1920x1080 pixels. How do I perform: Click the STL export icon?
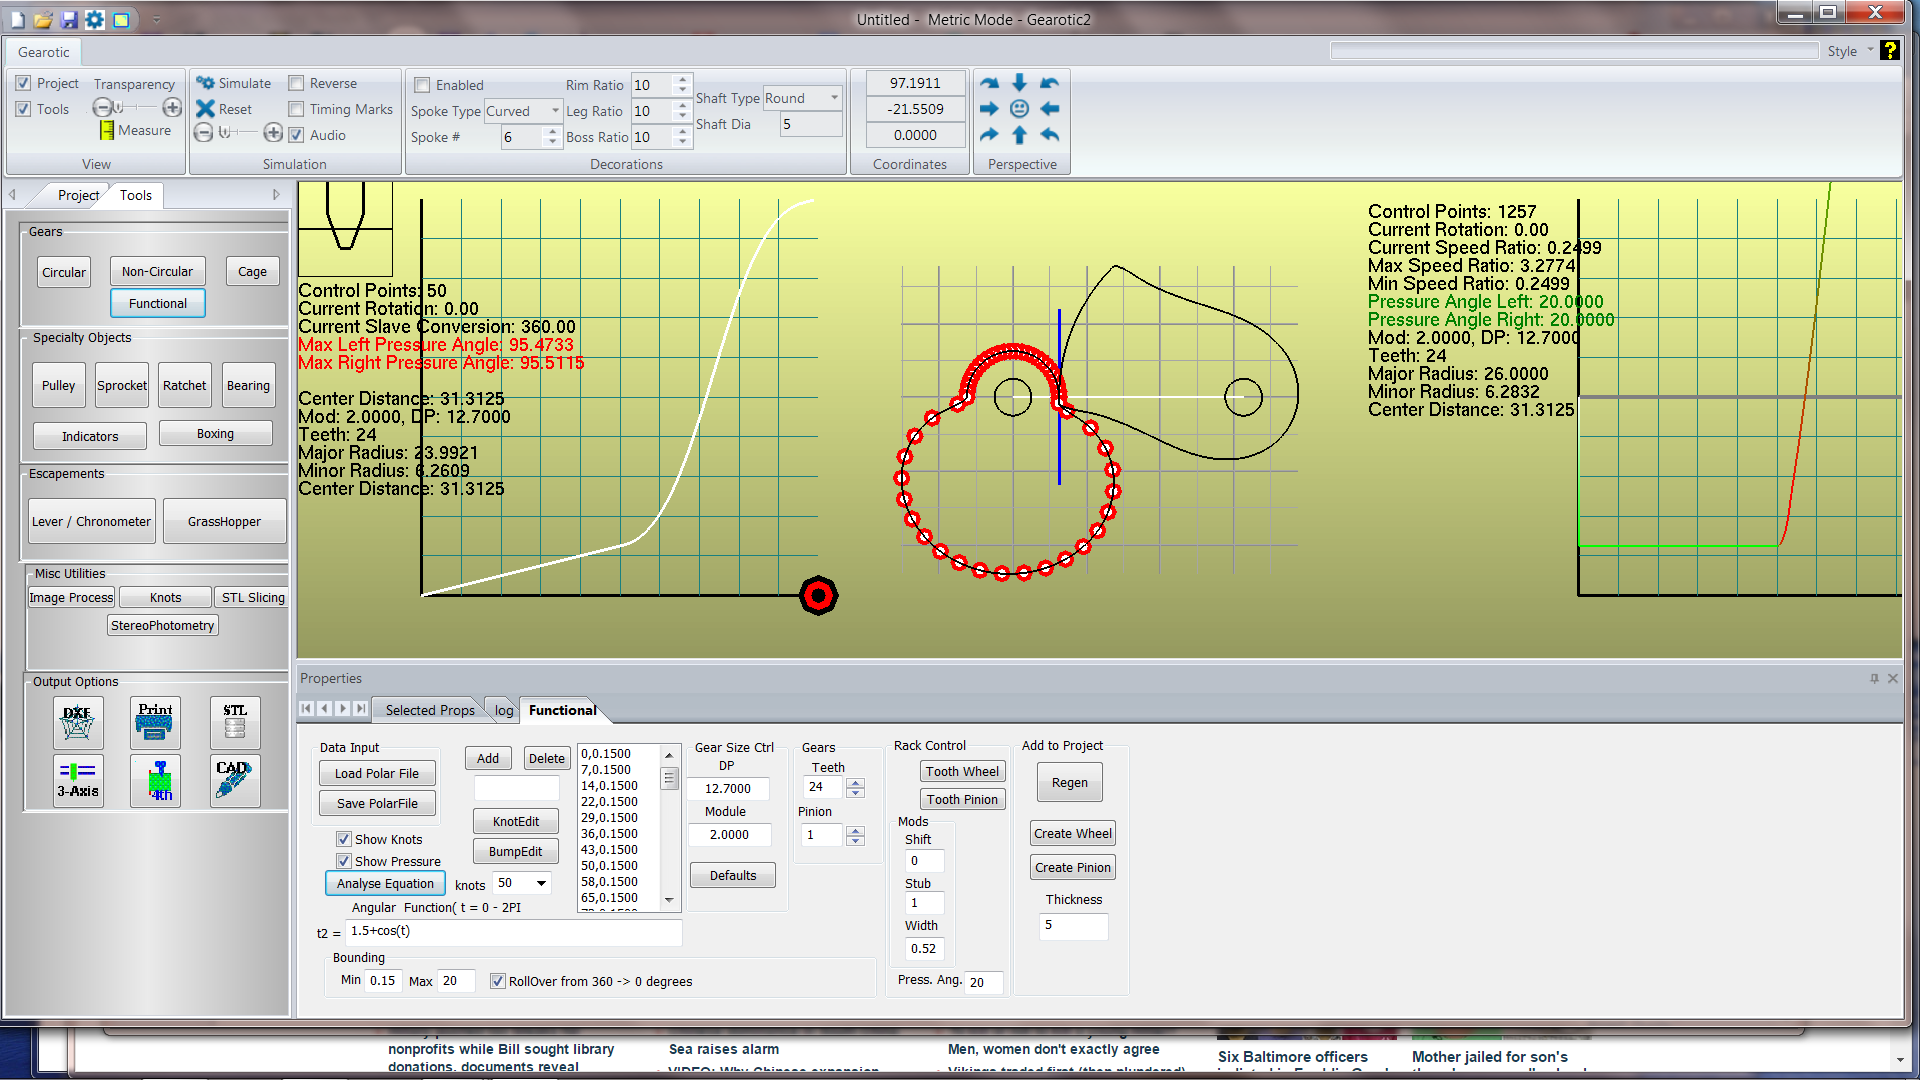tap(235, 722)
